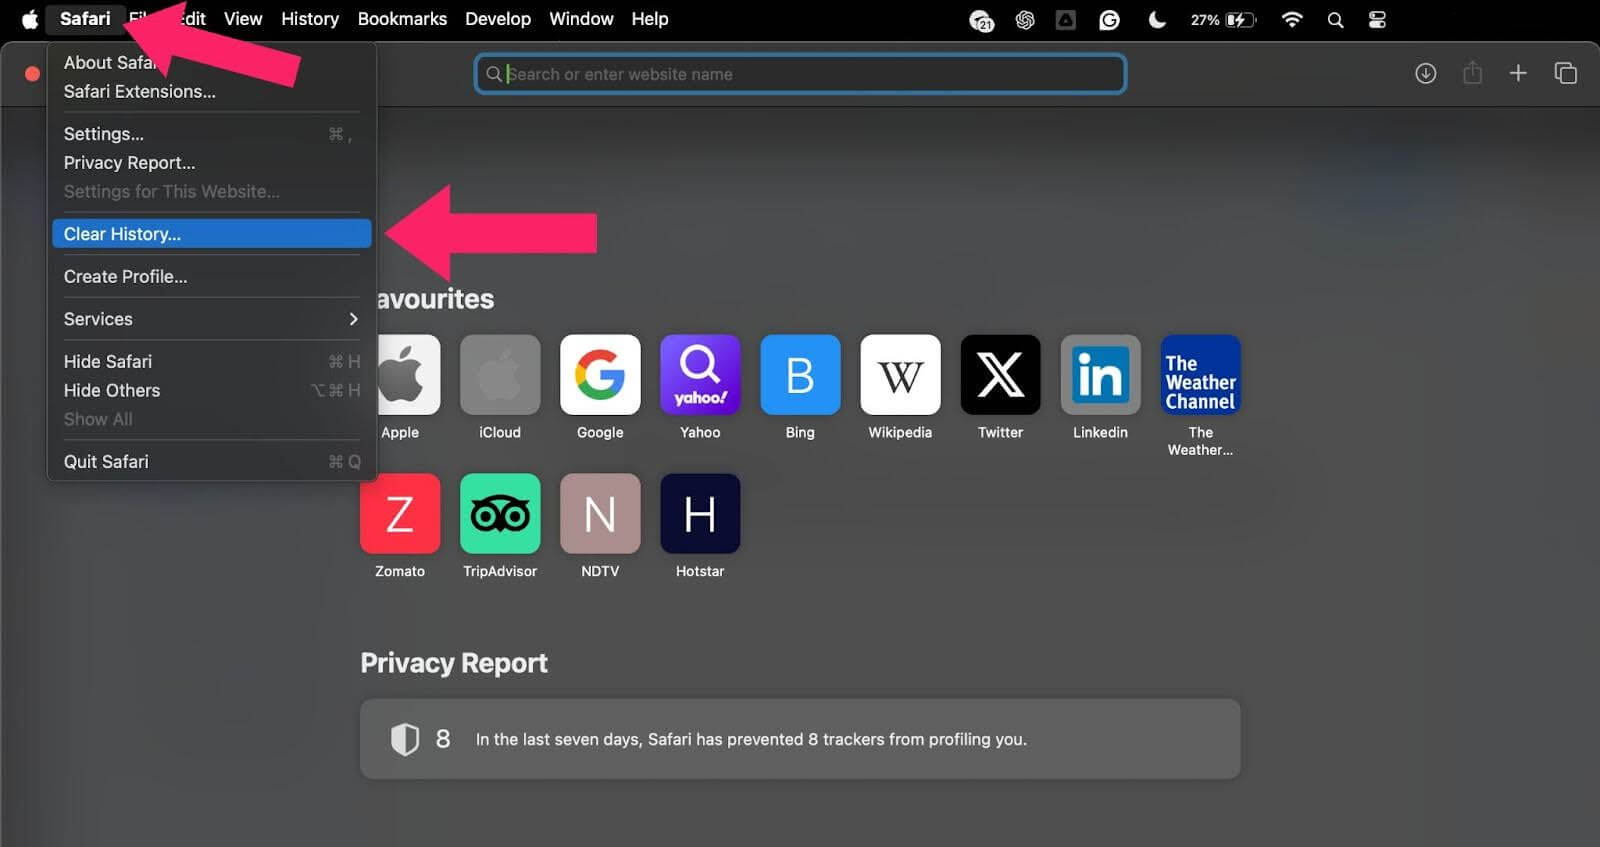The height and width of the screenshot is (847, 1600).
Task: Open the View menu
Action: click(x=243, y=19)
